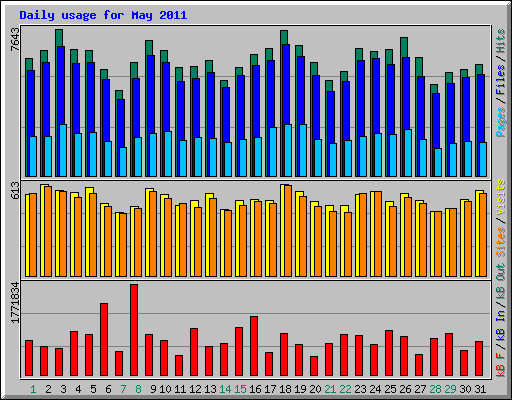The width and height of the screenshot is (512, 400).
Task: Click the cyan pages bar for day 7
Action: (123, 162)
